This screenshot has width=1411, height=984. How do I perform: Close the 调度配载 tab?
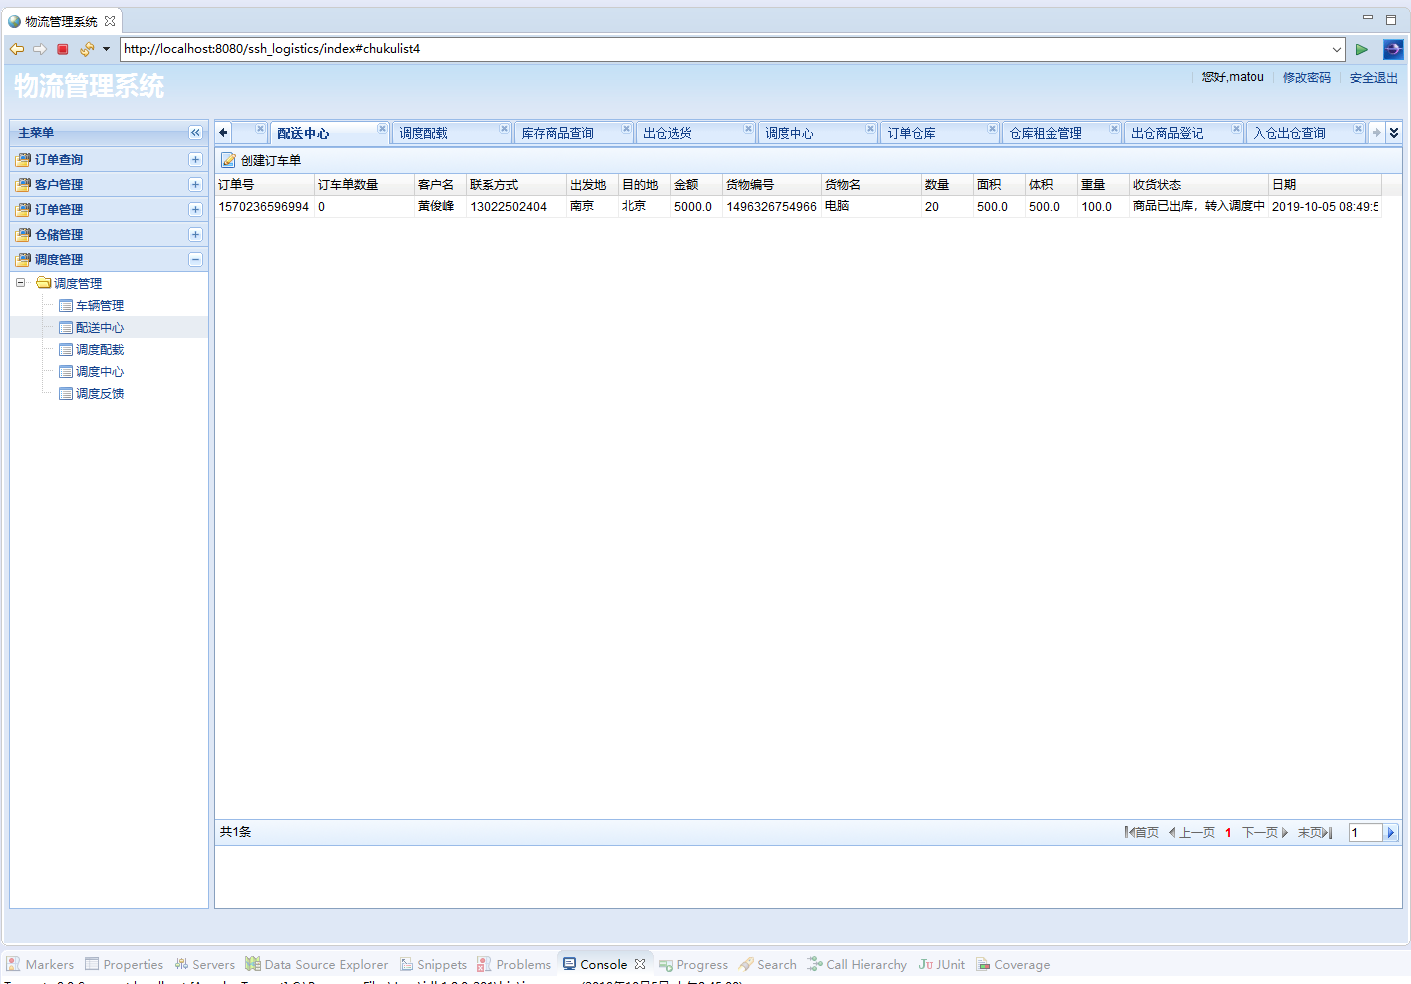(504, 129)
